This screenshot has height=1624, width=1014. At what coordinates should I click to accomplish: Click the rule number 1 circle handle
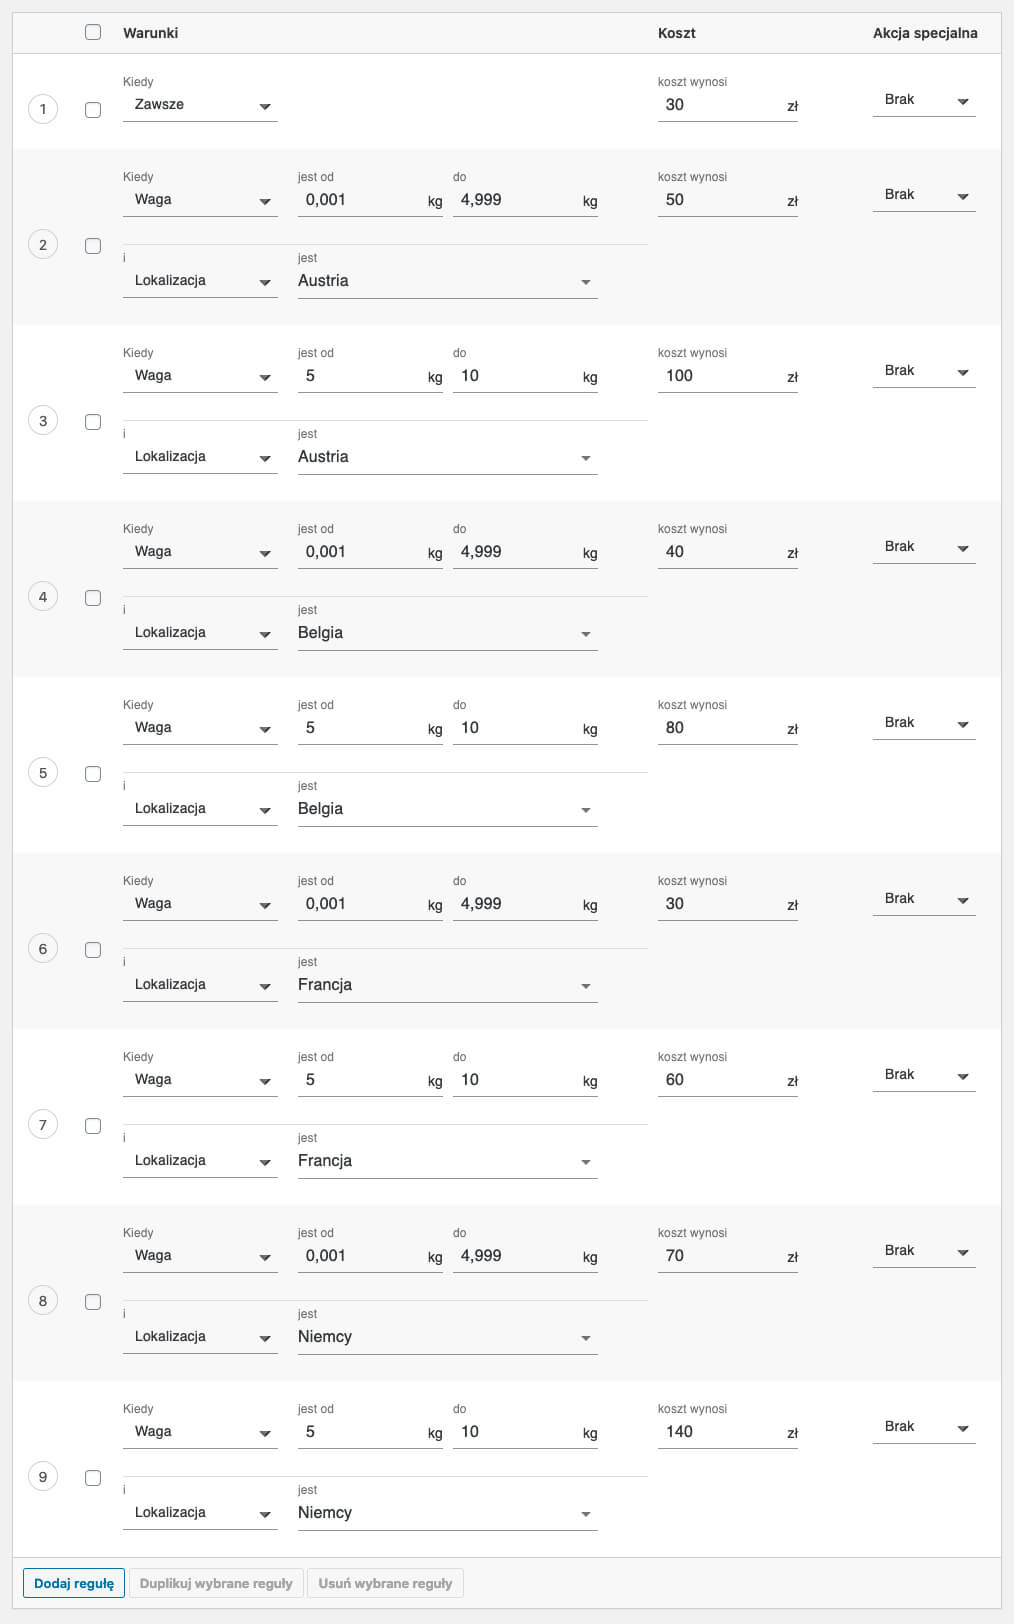(x=43, y=109)
